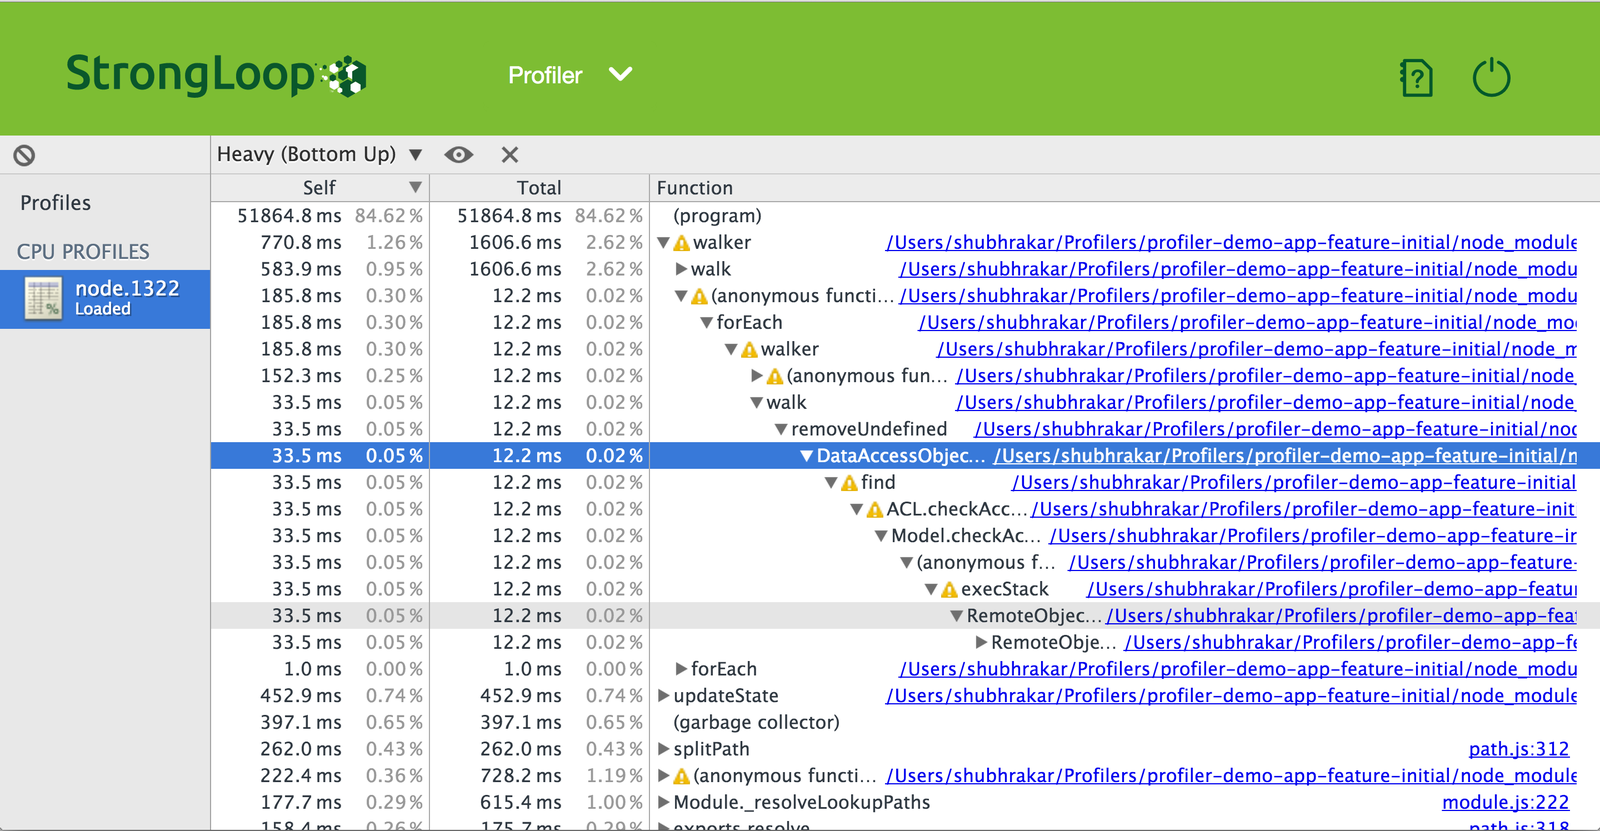Collapse the Model.checkAc row
1600x831 pixels.
pos(881,536)
